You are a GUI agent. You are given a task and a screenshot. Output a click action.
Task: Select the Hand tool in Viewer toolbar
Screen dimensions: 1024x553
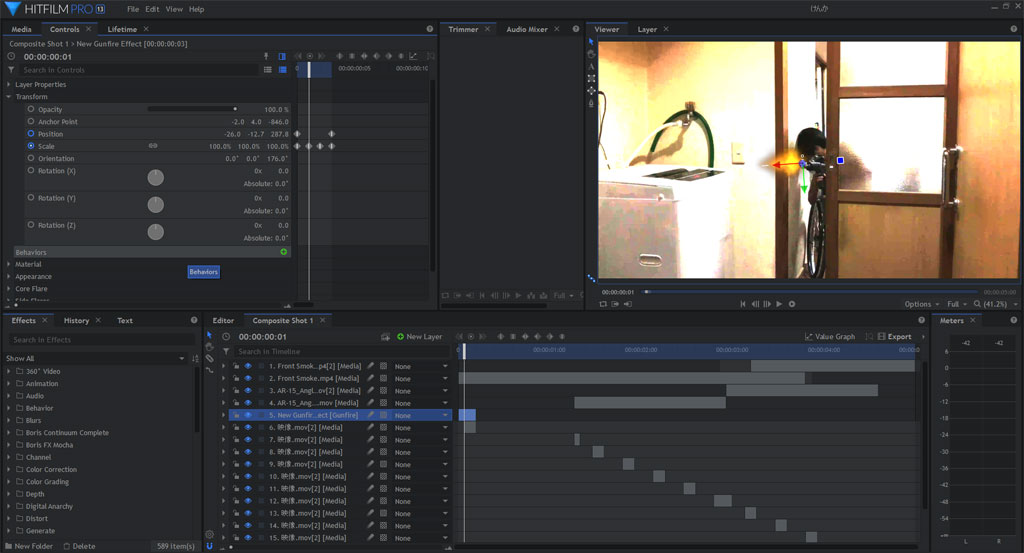point(591,54)
